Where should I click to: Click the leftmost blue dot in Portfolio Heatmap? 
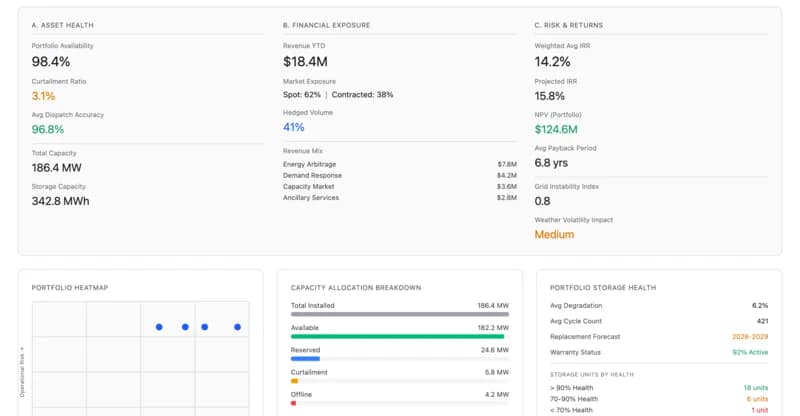point(158,327)
